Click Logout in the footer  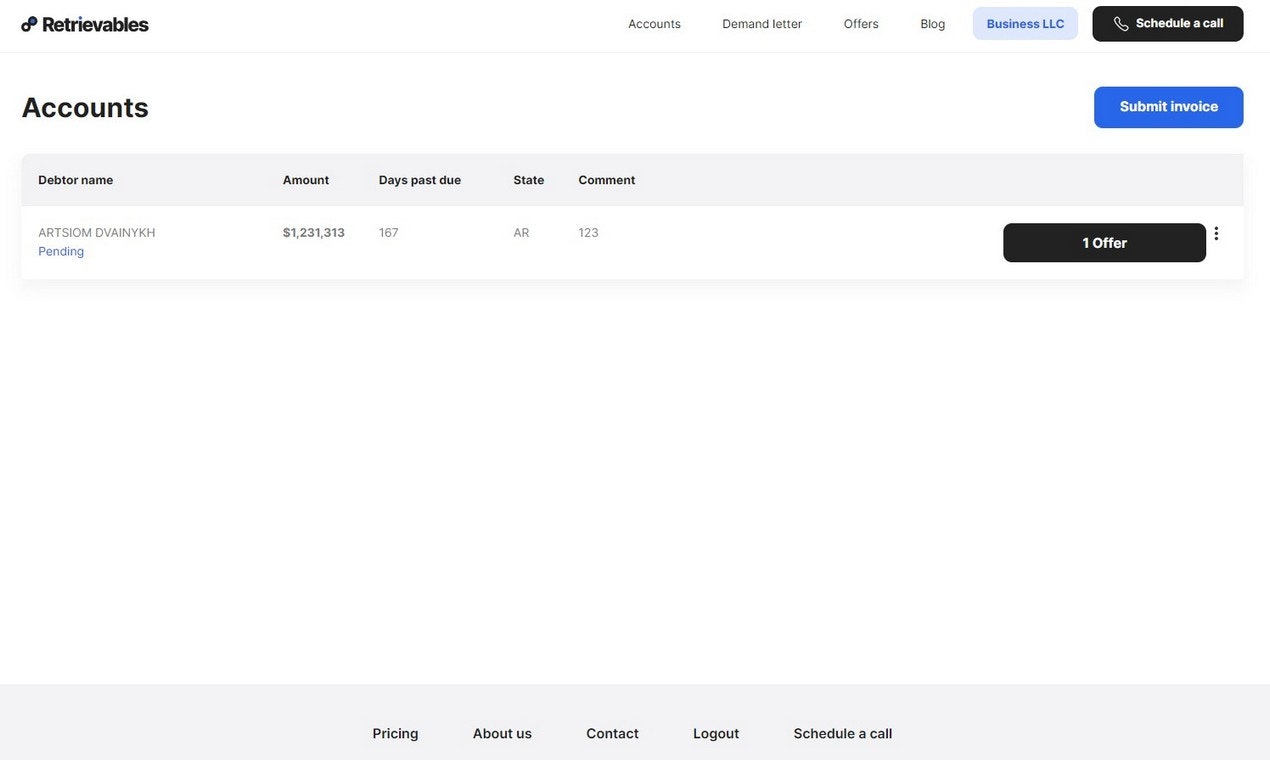716,733
